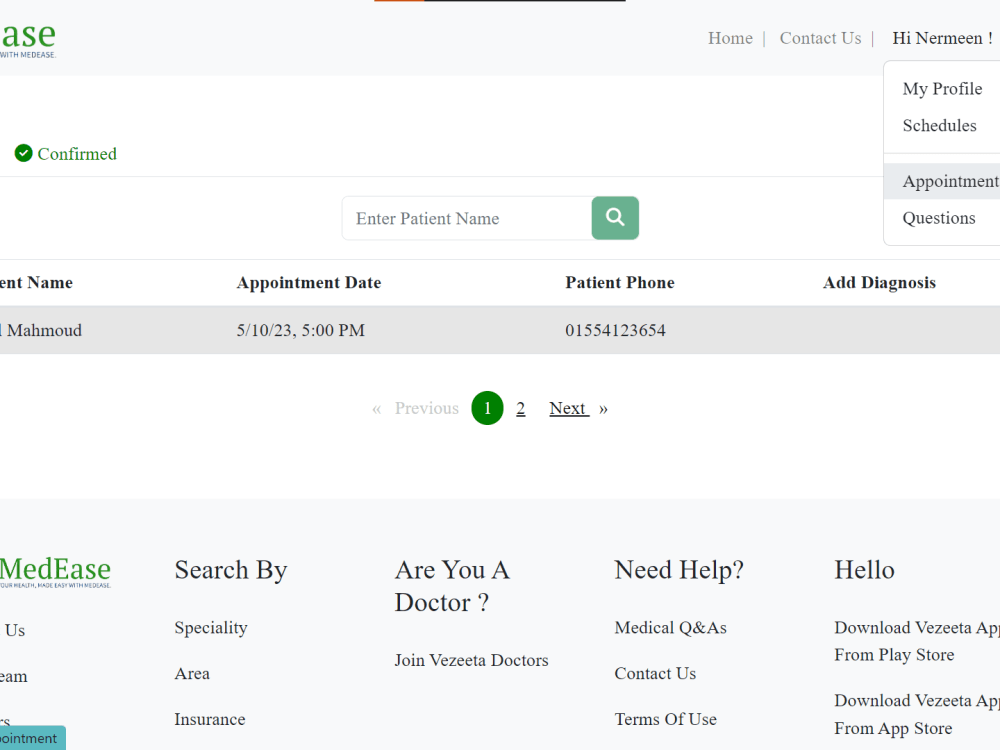Click the disabled Previous pagination link
This screenshot has height=750, width=1000.
[x=427, y=408]
